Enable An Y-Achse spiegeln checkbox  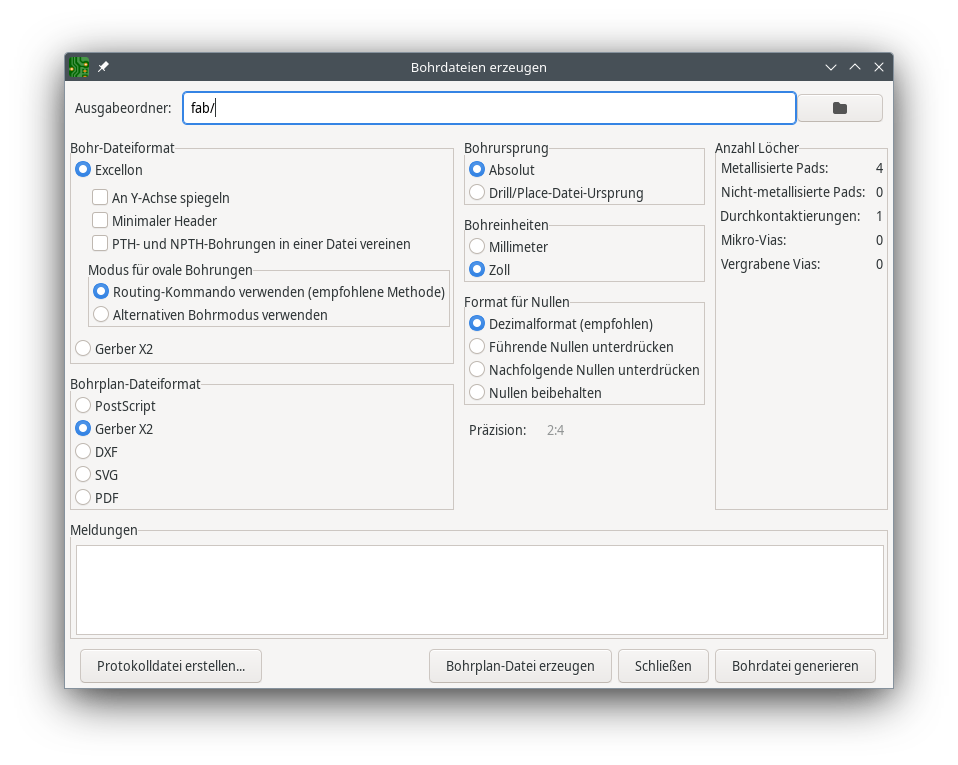[100, 198]
